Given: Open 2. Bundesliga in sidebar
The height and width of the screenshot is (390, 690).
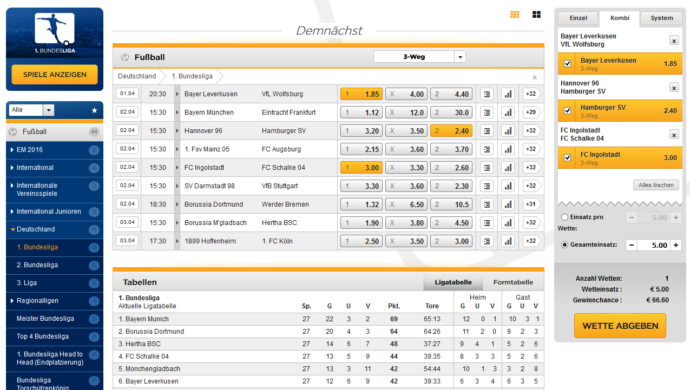Looking at the screenshot, I should [x=55, y=265].
